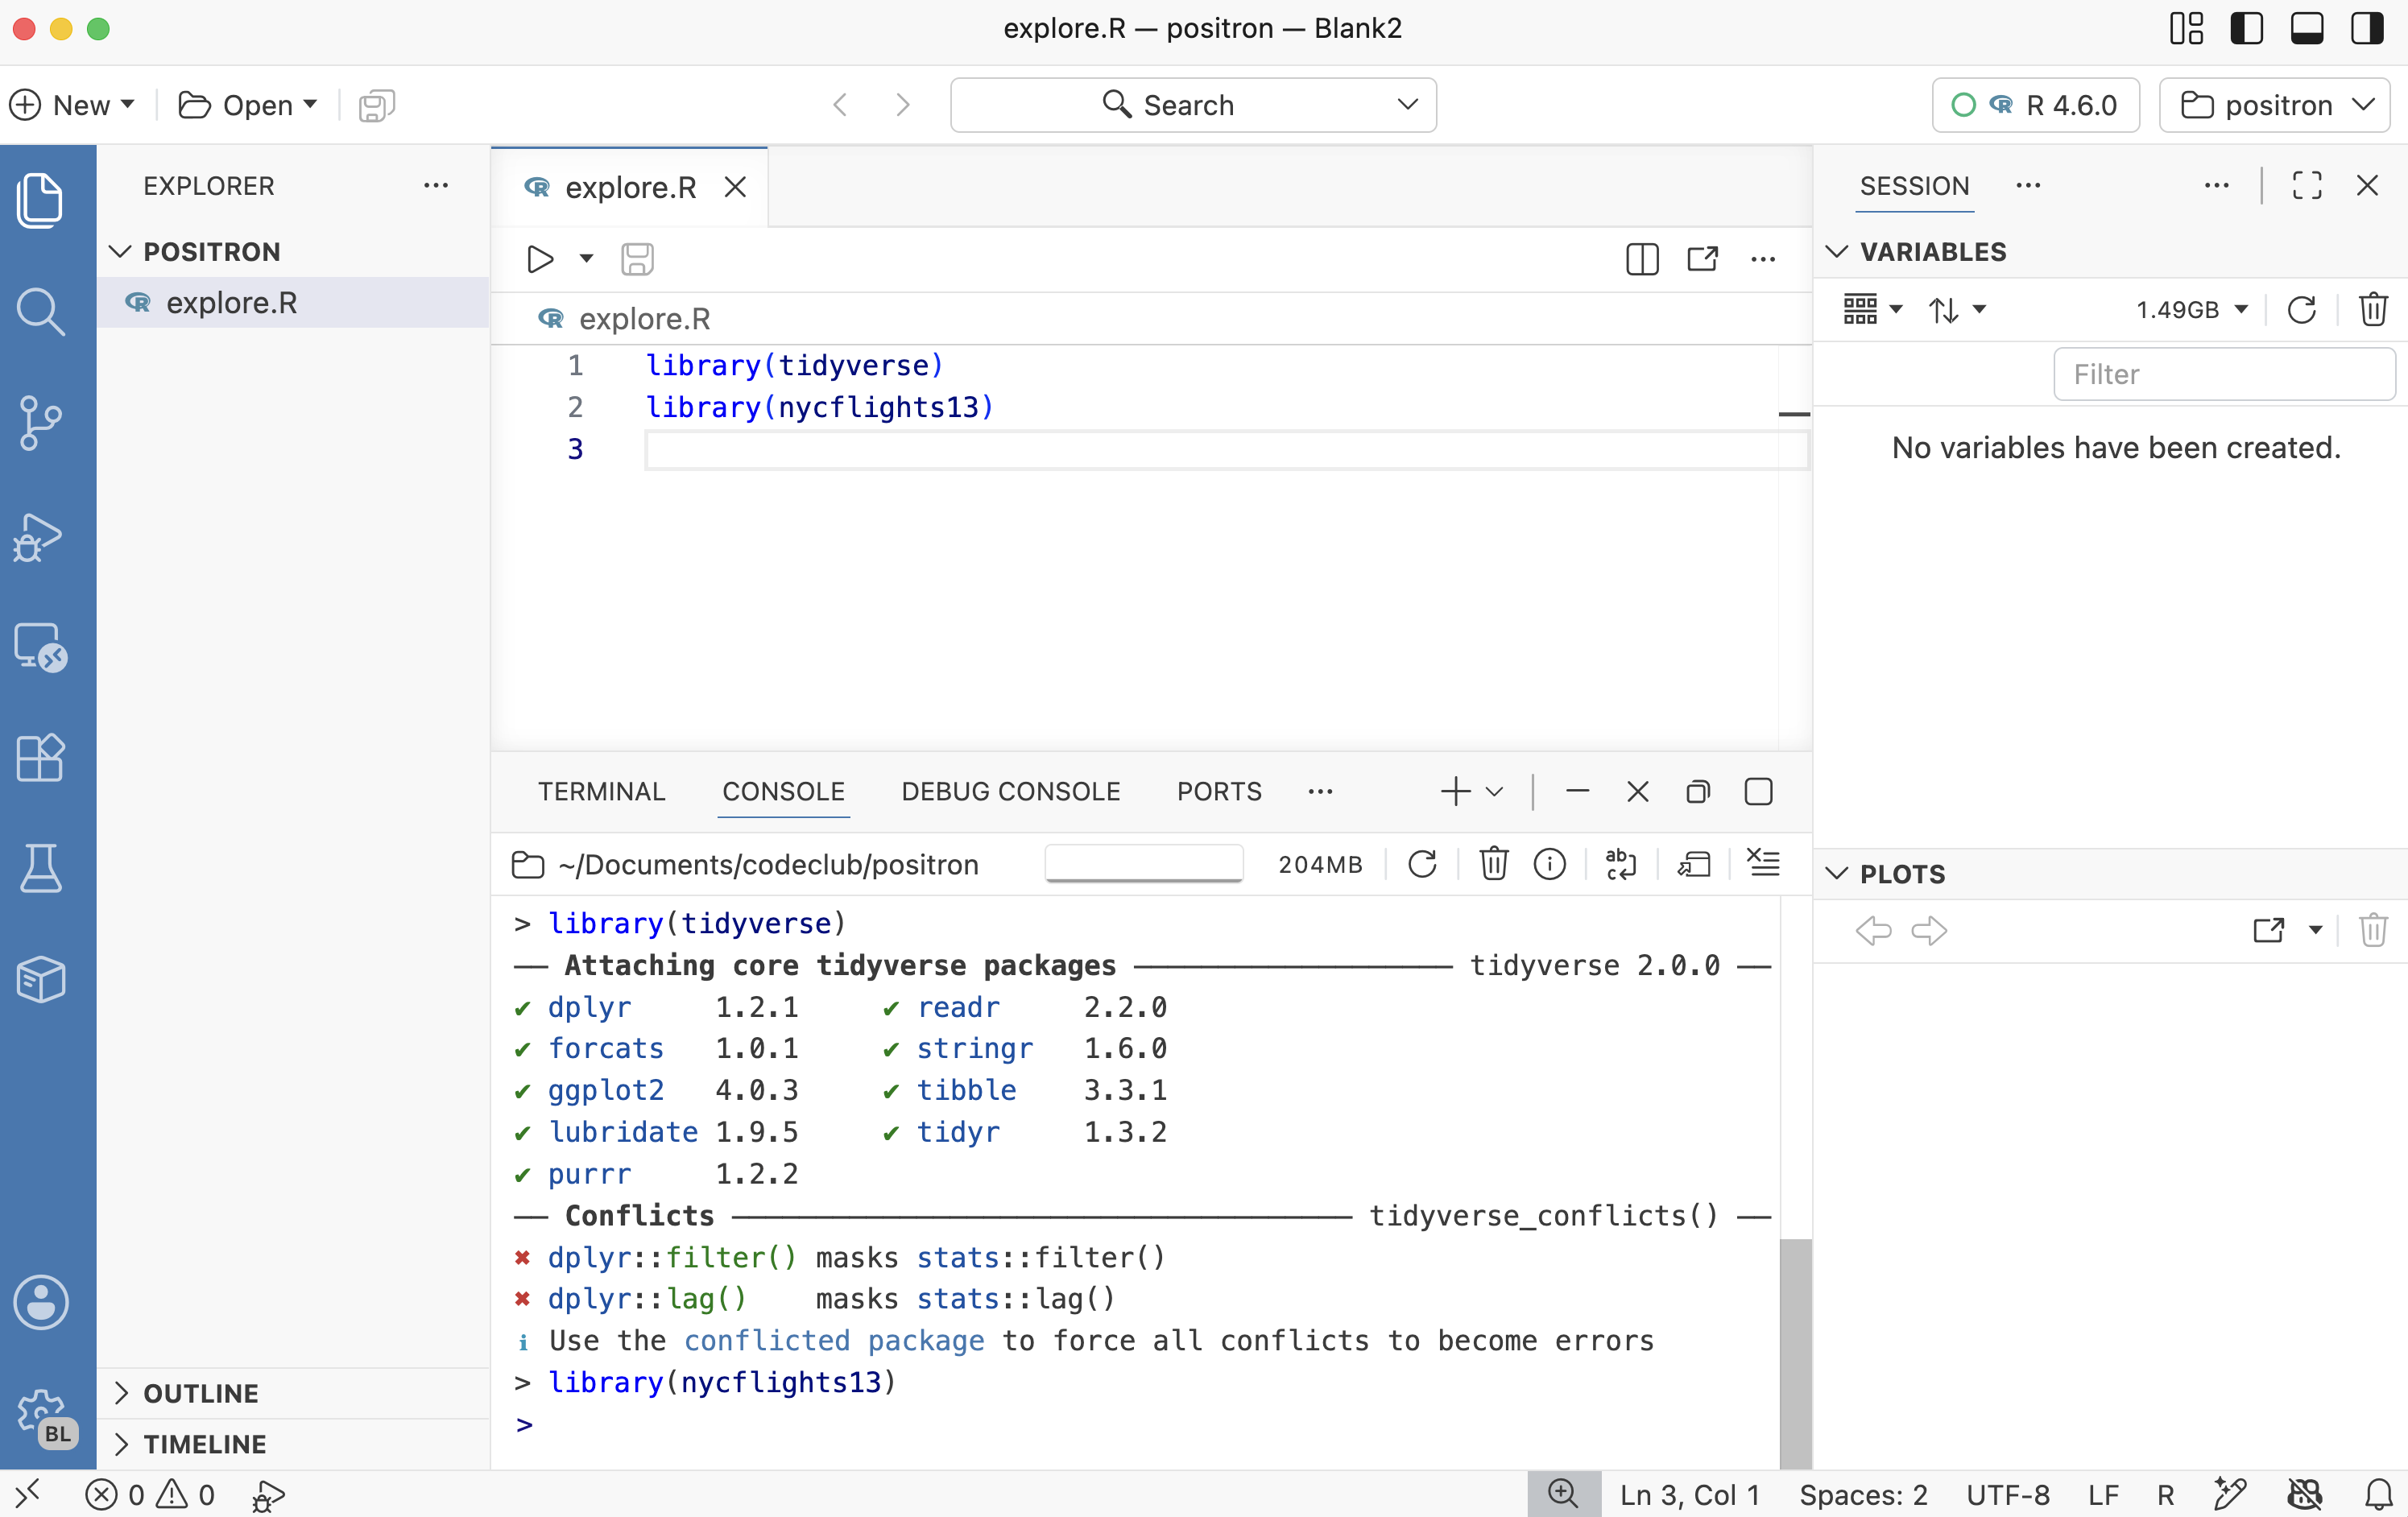Open the New dropdown menu

click(x=72, y=105)
